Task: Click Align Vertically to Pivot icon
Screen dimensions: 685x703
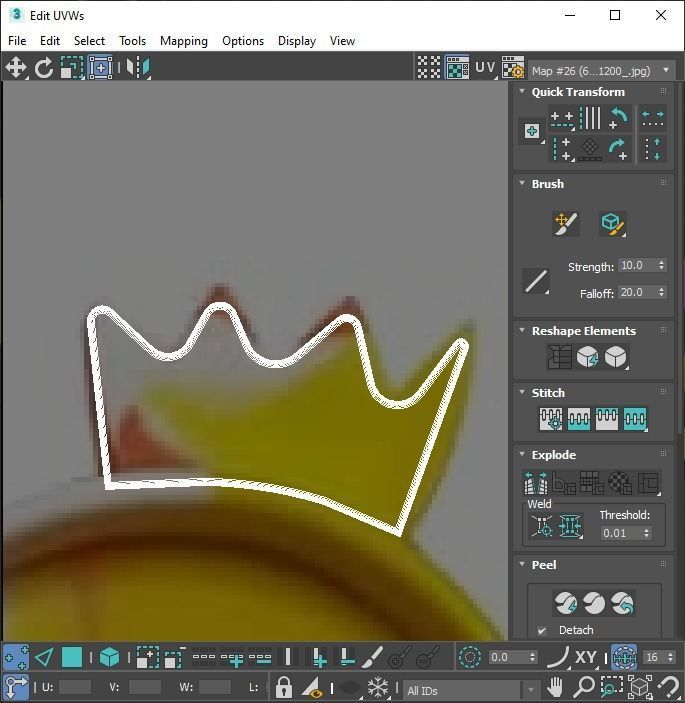Action: coord(562,150)
